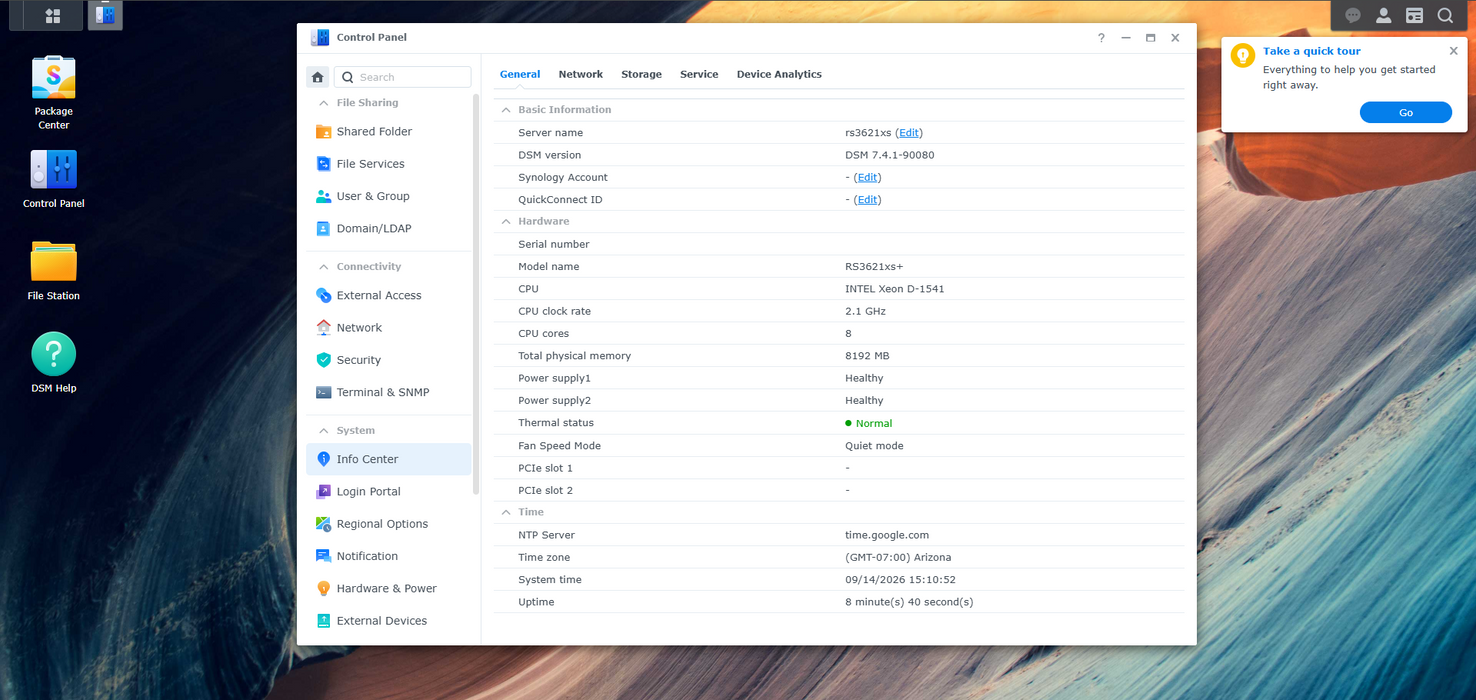Open Terminal & SNMP settings

(x=389, y=392)
